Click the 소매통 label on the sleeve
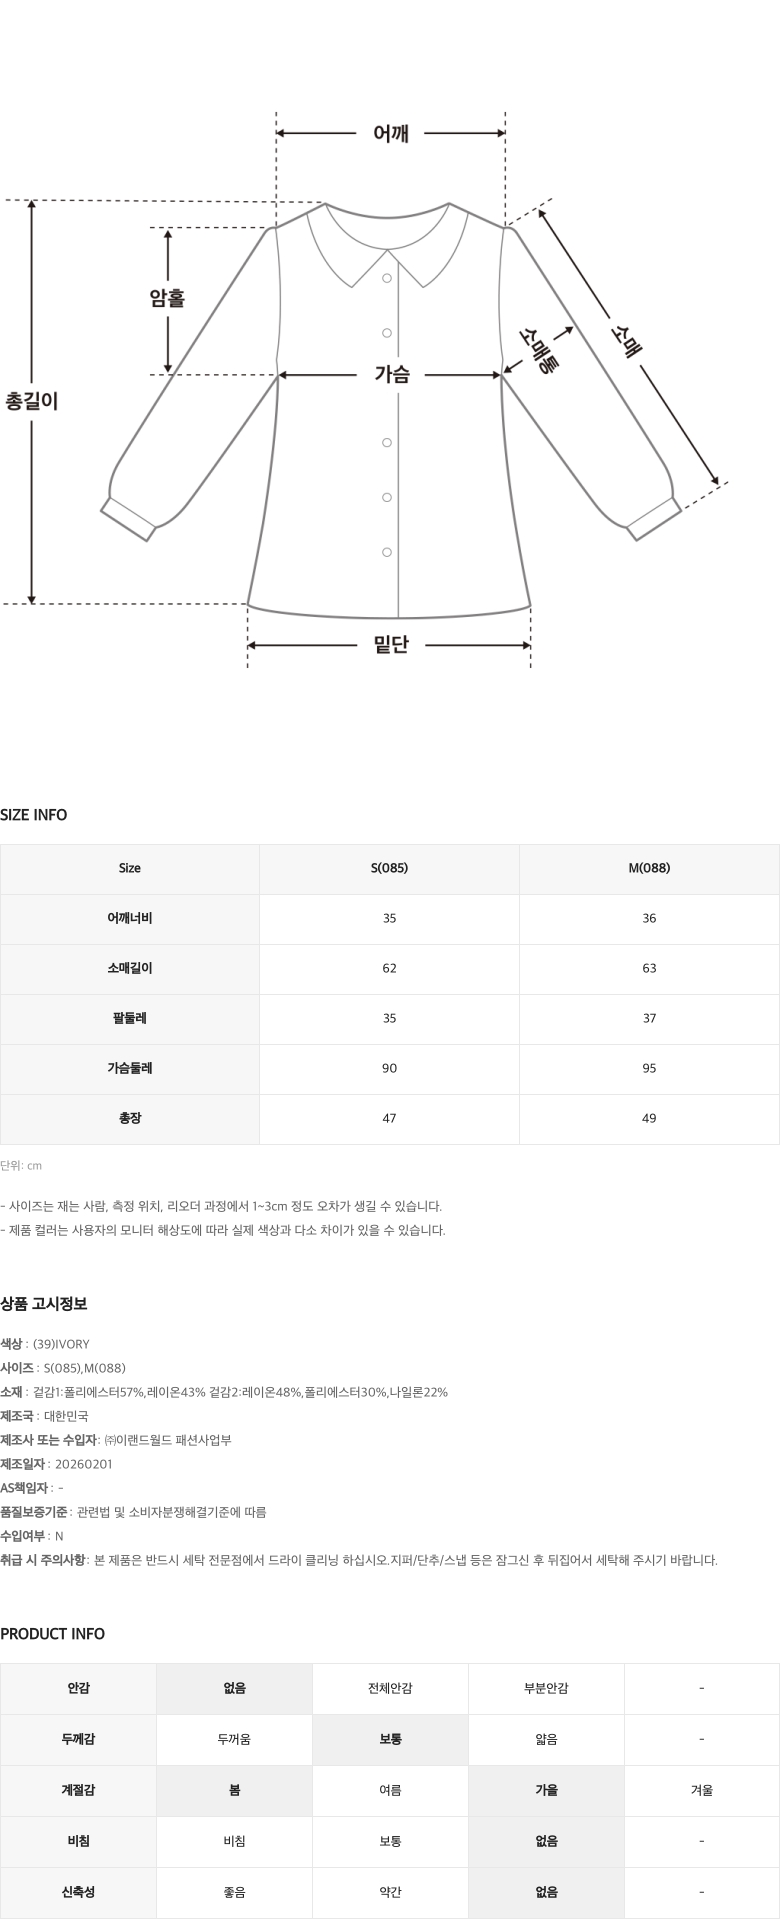Viewport: 780px width, 1919px height. 539,350
